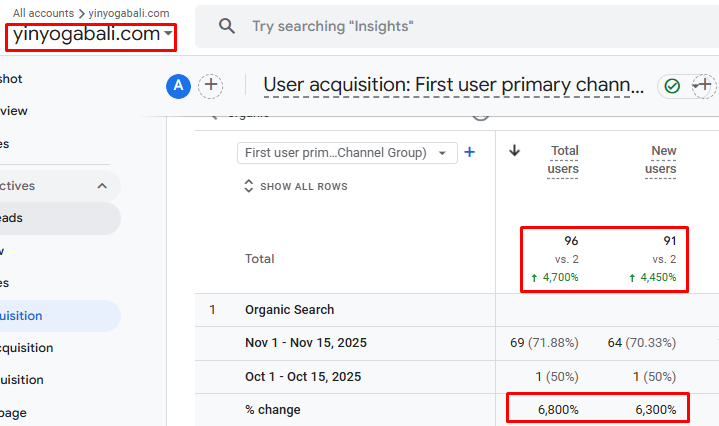Click the total users value 96
719x426 pixels.
571,241
